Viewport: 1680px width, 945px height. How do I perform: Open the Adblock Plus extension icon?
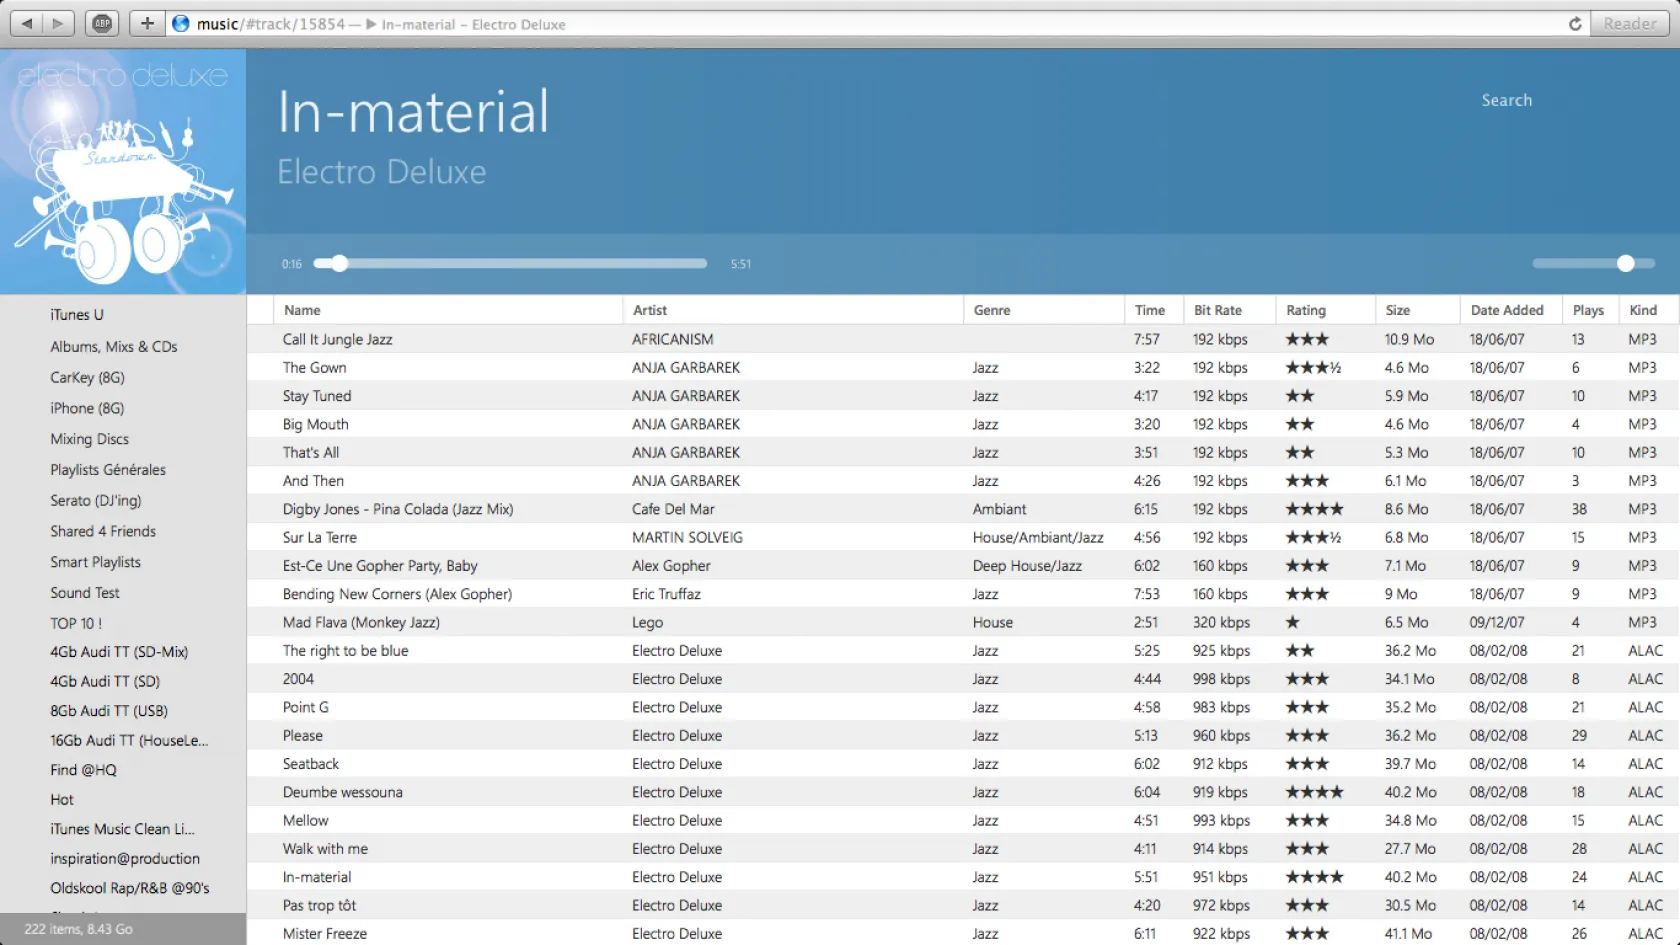(x=102, y=23)
